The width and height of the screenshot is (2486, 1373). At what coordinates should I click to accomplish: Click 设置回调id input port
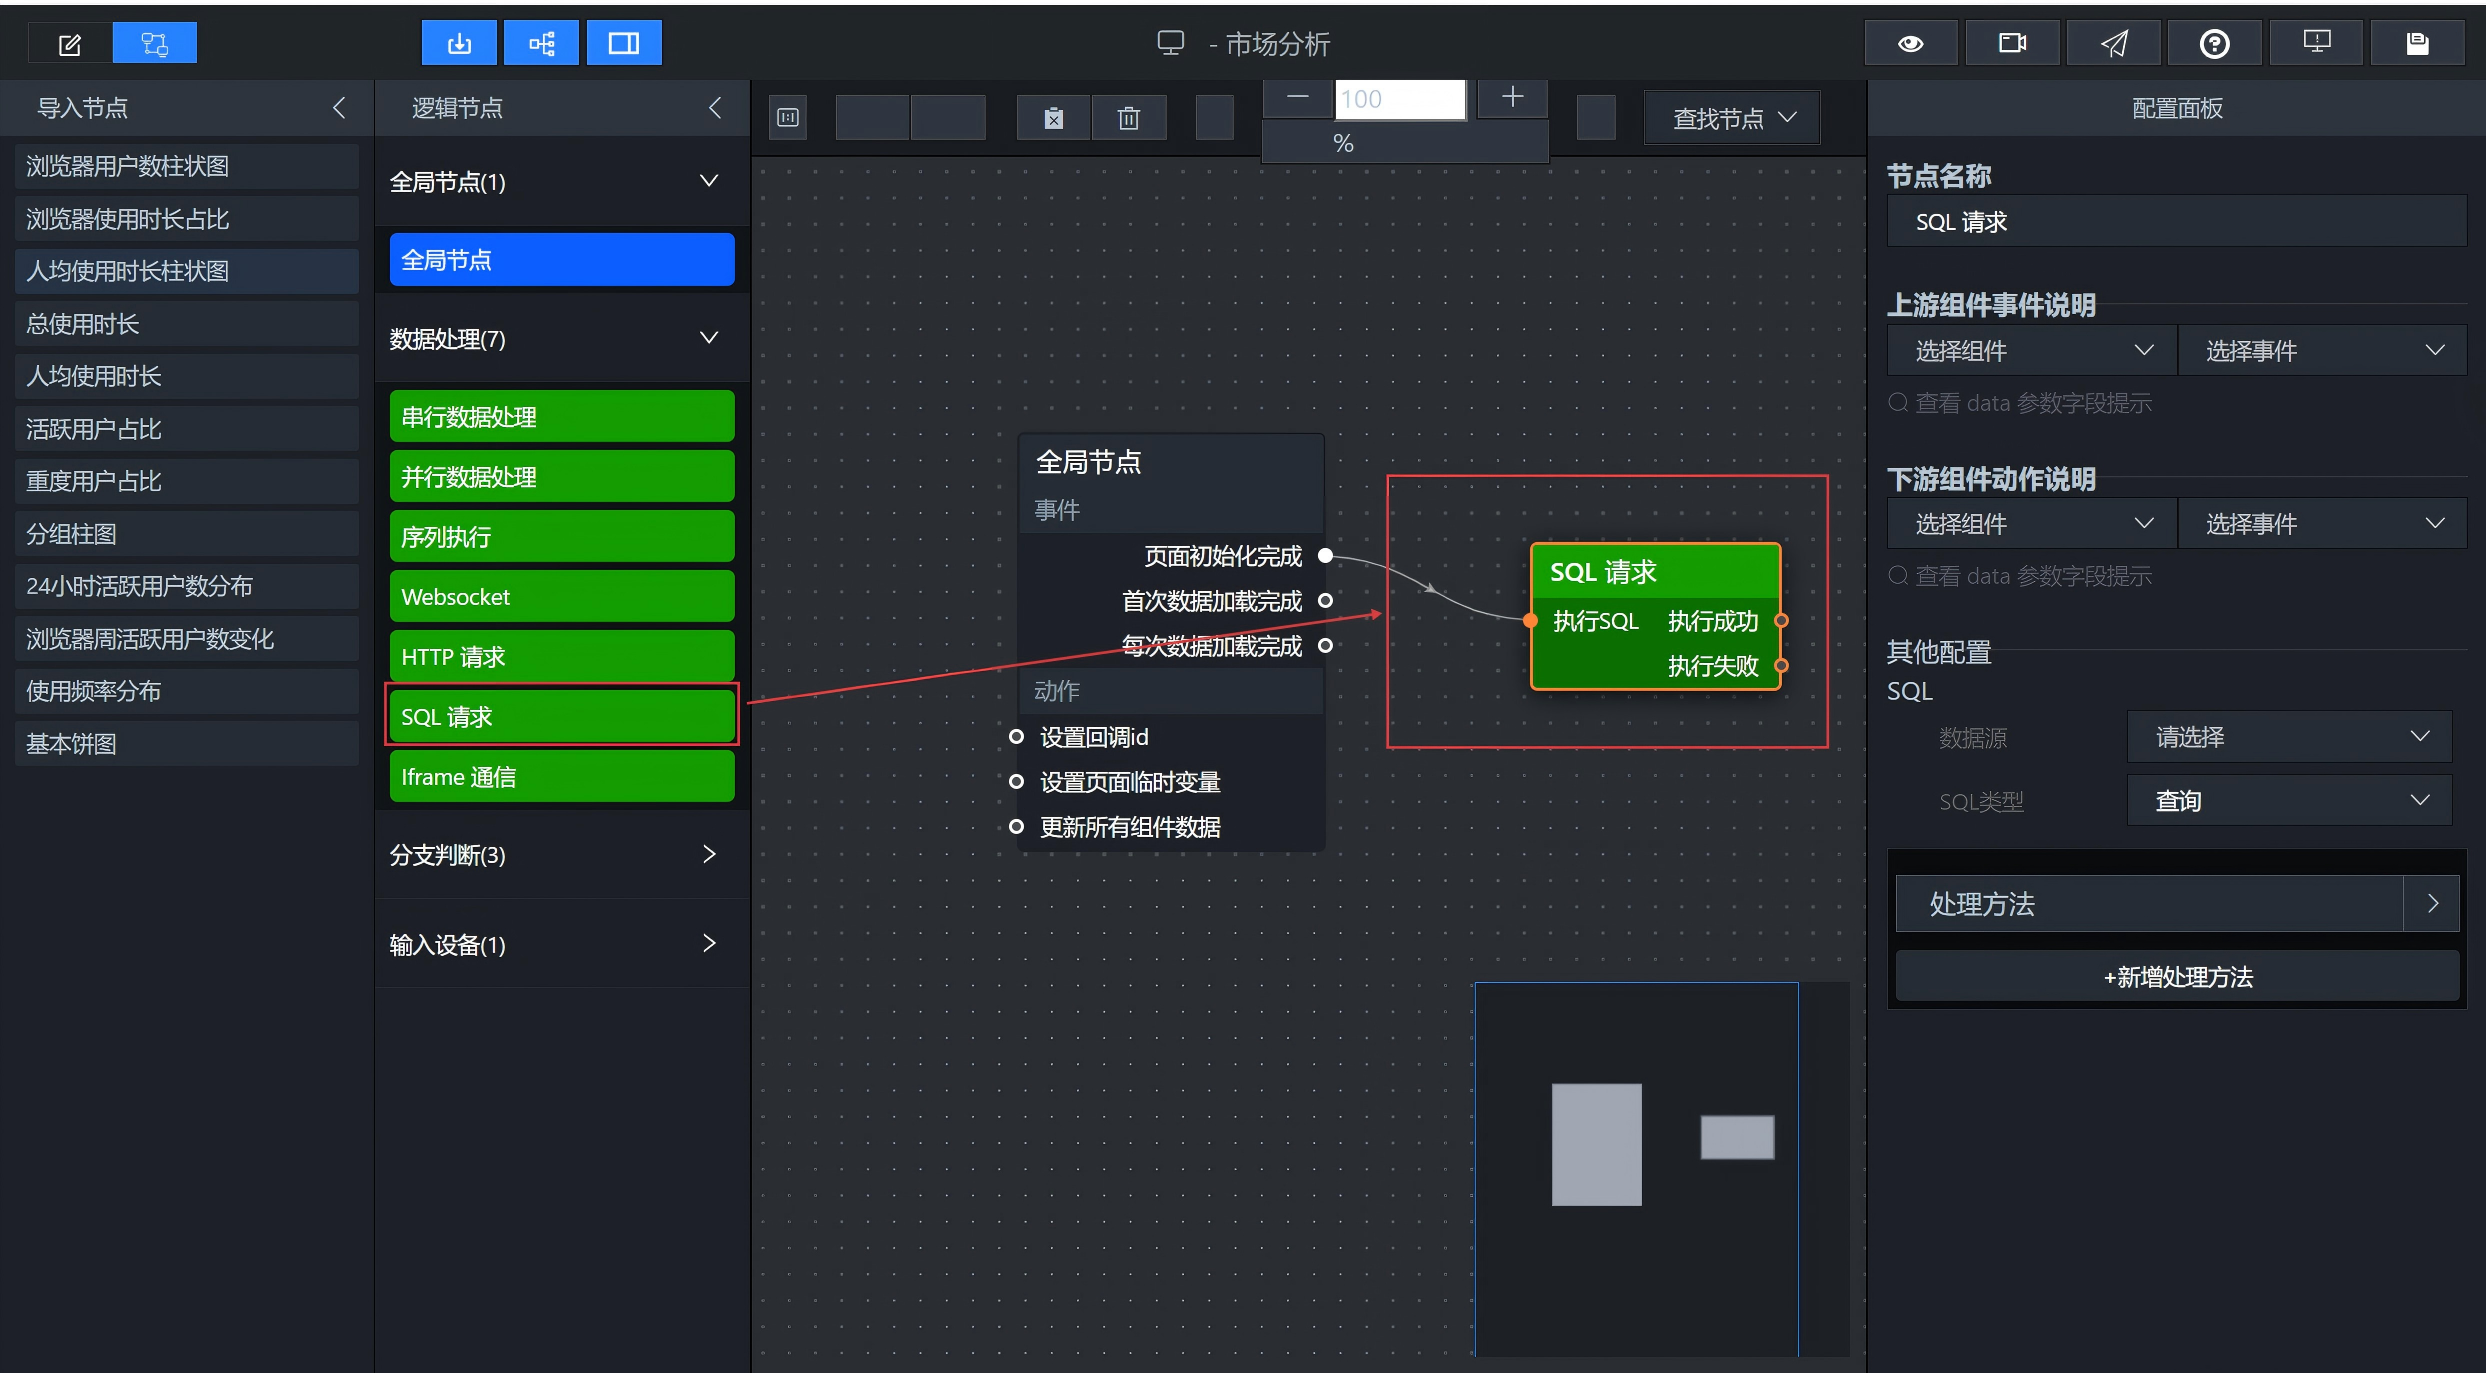(x=1016, y=736)
